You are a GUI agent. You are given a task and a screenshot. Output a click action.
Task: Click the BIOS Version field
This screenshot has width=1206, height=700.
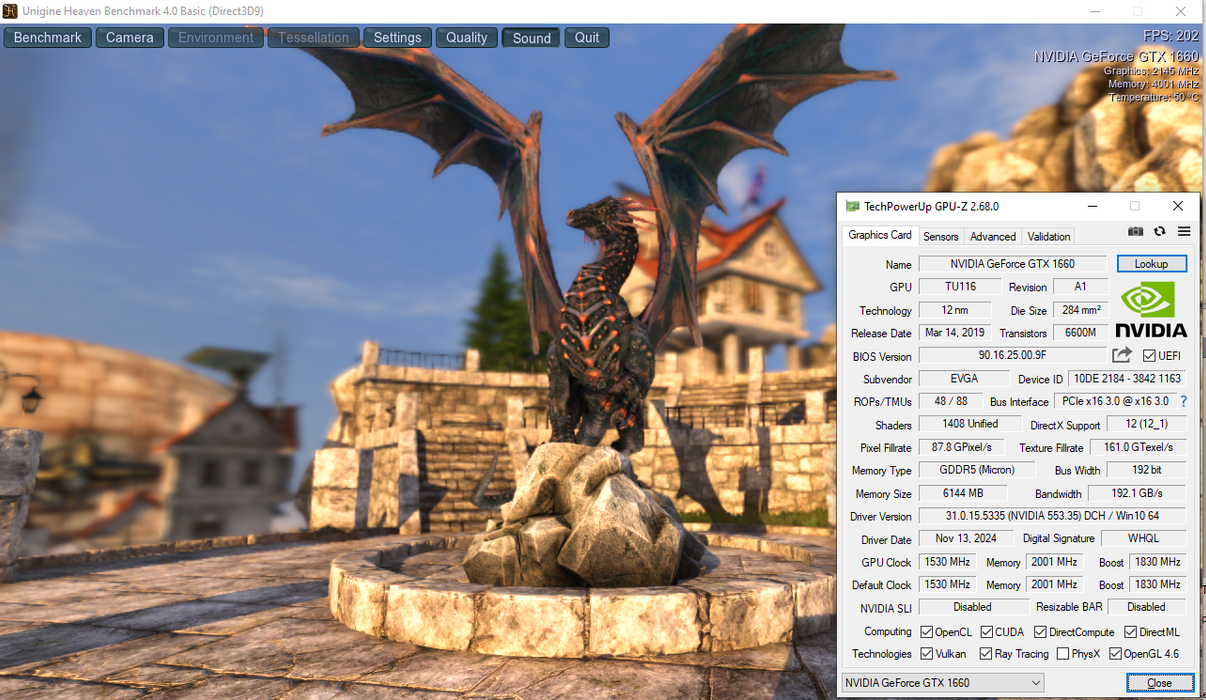tap(1012, 356)
